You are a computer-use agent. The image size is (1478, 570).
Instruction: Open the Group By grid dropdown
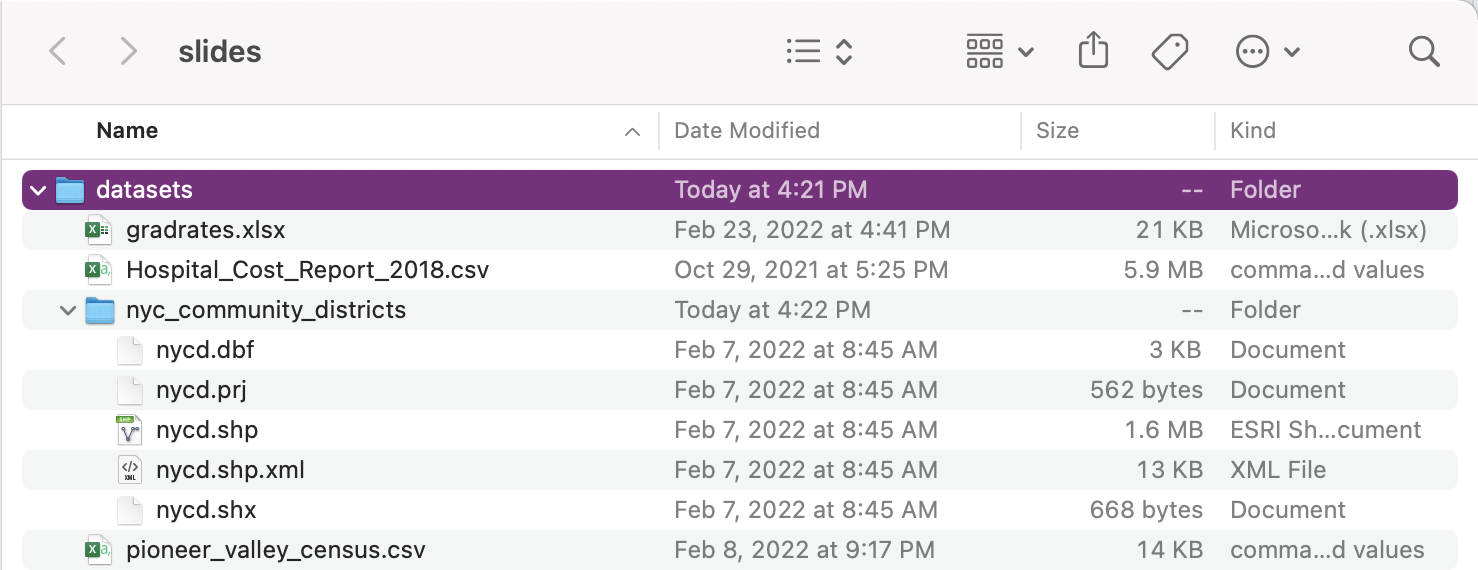pyautogui.click(x=999, y=51)
